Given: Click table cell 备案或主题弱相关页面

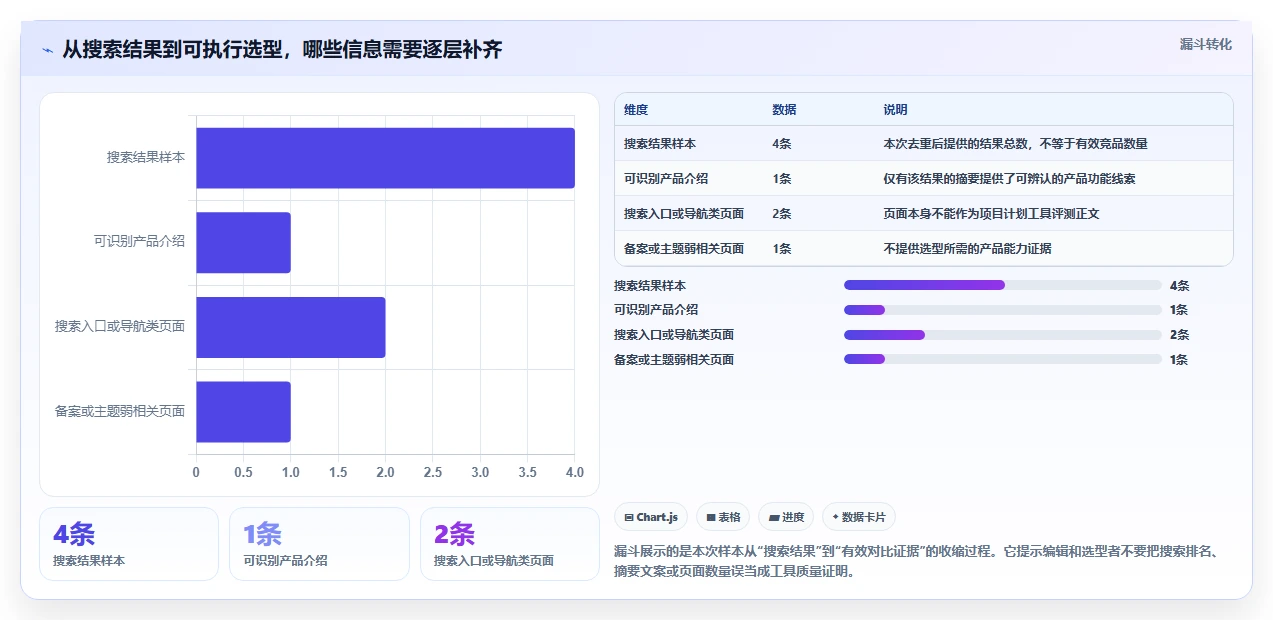Looking at the screenshot, I should tap(684, 248).
